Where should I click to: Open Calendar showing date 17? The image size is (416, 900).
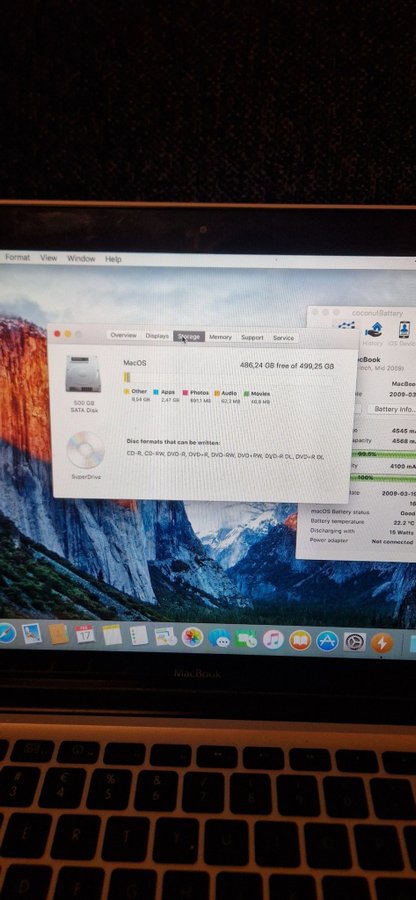(x=85, y=634)
